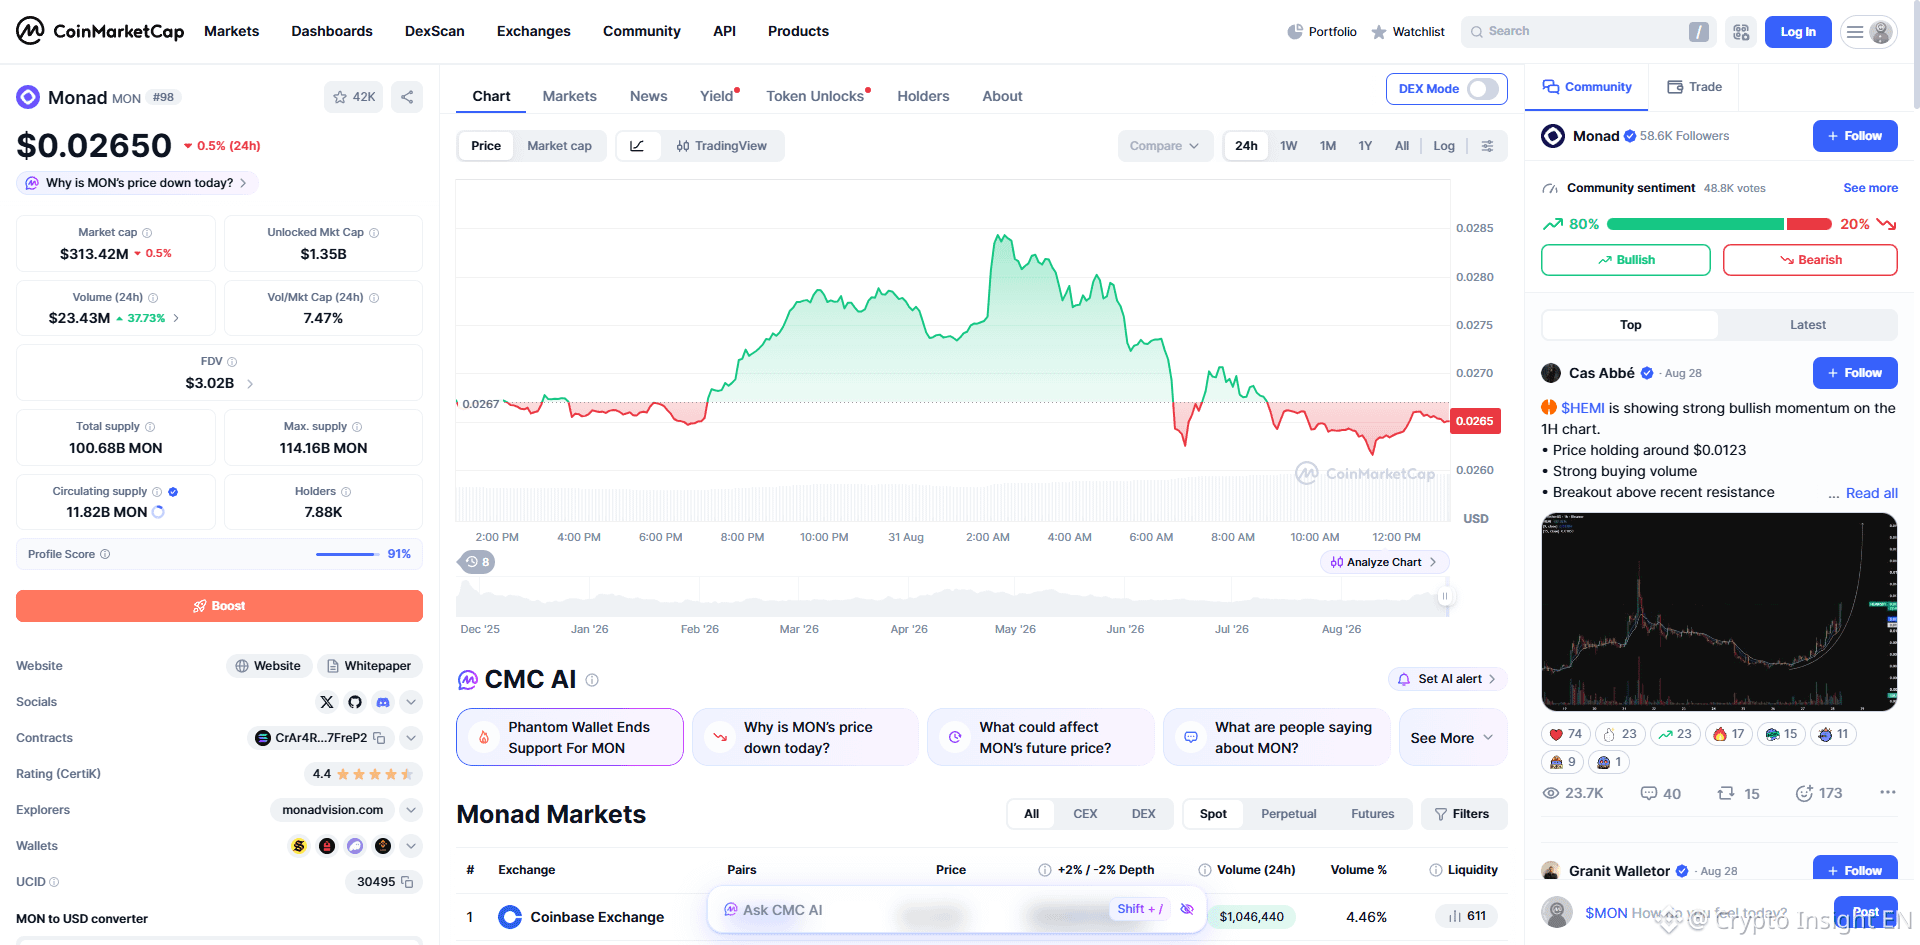Copy the contract address CrAr4R...7FreP2
The width and height of the screenshot is (1920, 945).
379,738
